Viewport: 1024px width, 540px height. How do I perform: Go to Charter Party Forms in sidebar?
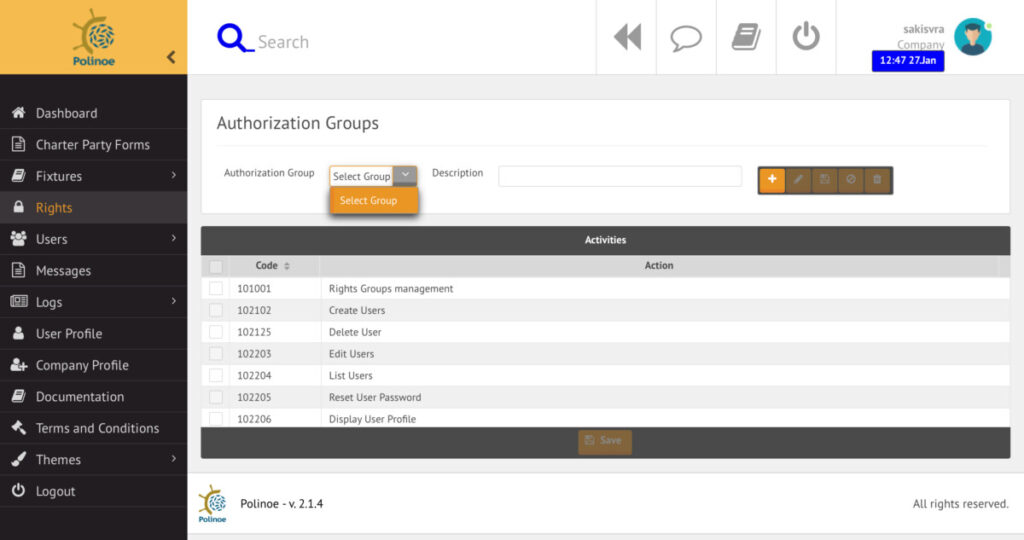92,145
